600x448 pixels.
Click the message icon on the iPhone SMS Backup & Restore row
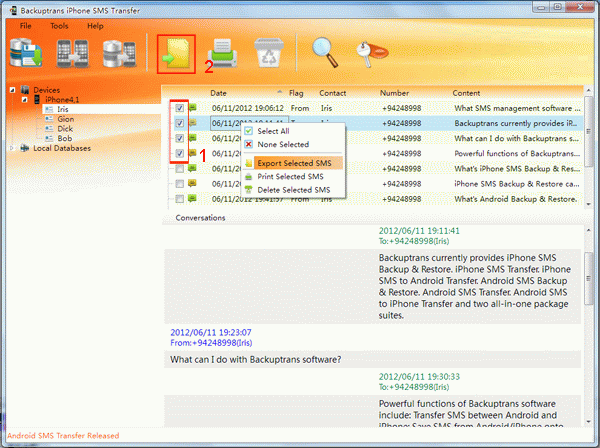click(192, 183)
